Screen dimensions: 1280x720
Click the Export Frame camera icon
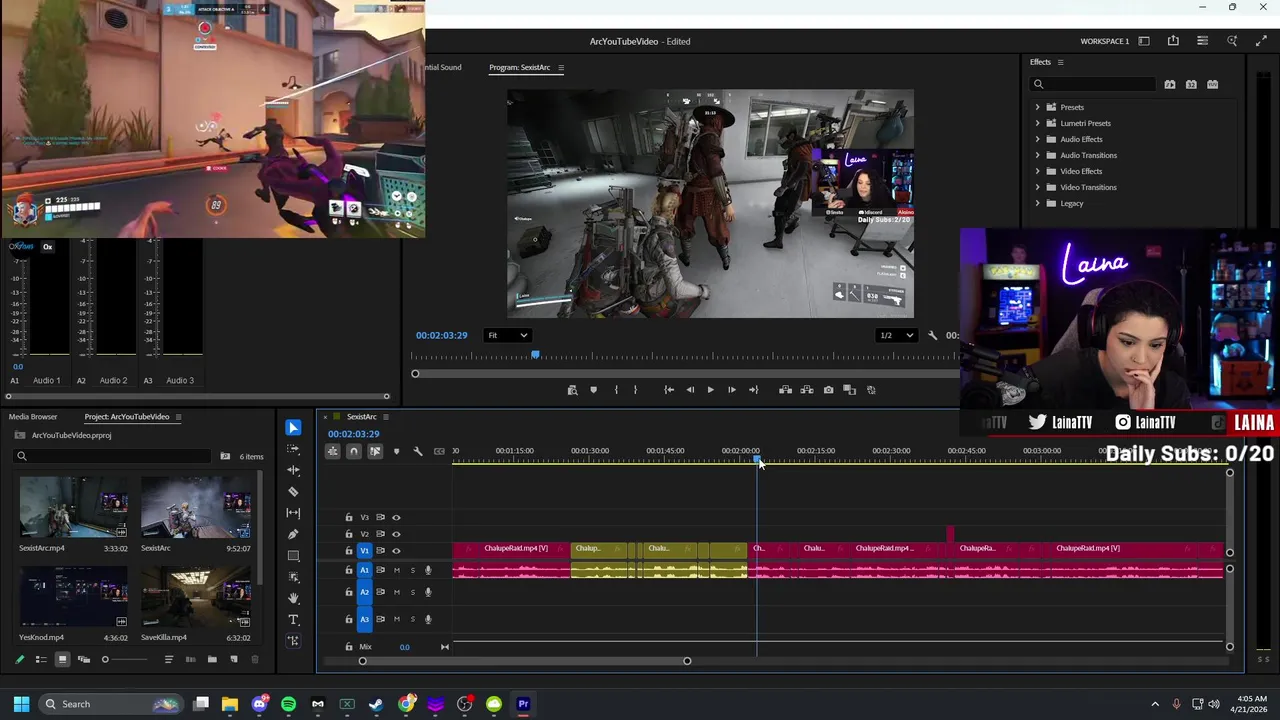(x=828, y=390)
